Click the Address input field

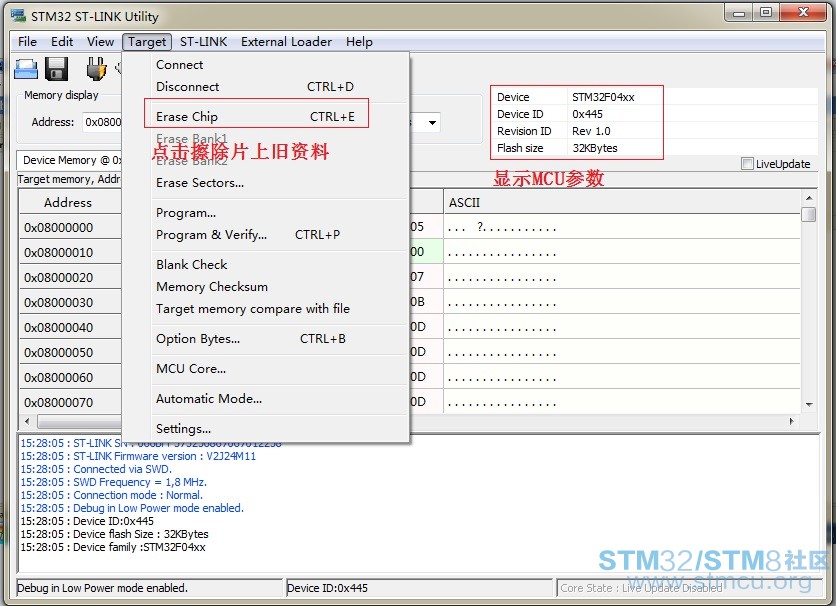point(102,122)
